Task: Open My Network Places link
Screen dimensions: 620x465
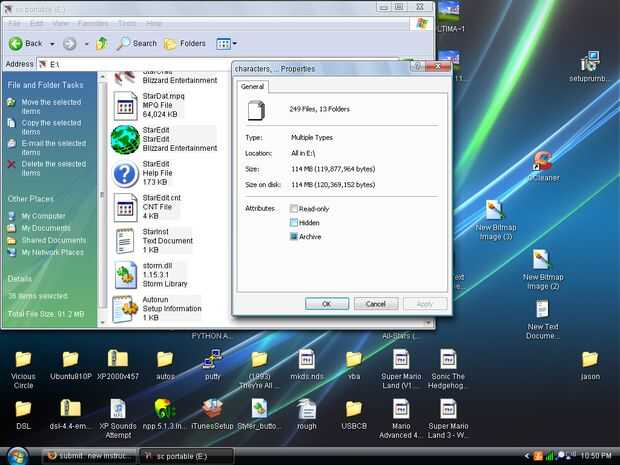Action: tap(53, 252)
